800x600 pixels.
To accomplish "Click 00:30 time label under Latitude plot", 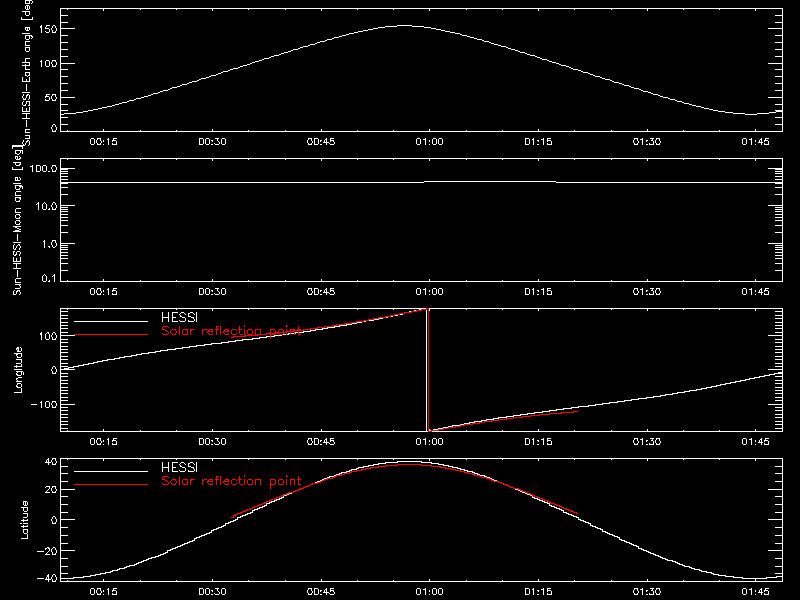I will (212, 592).
